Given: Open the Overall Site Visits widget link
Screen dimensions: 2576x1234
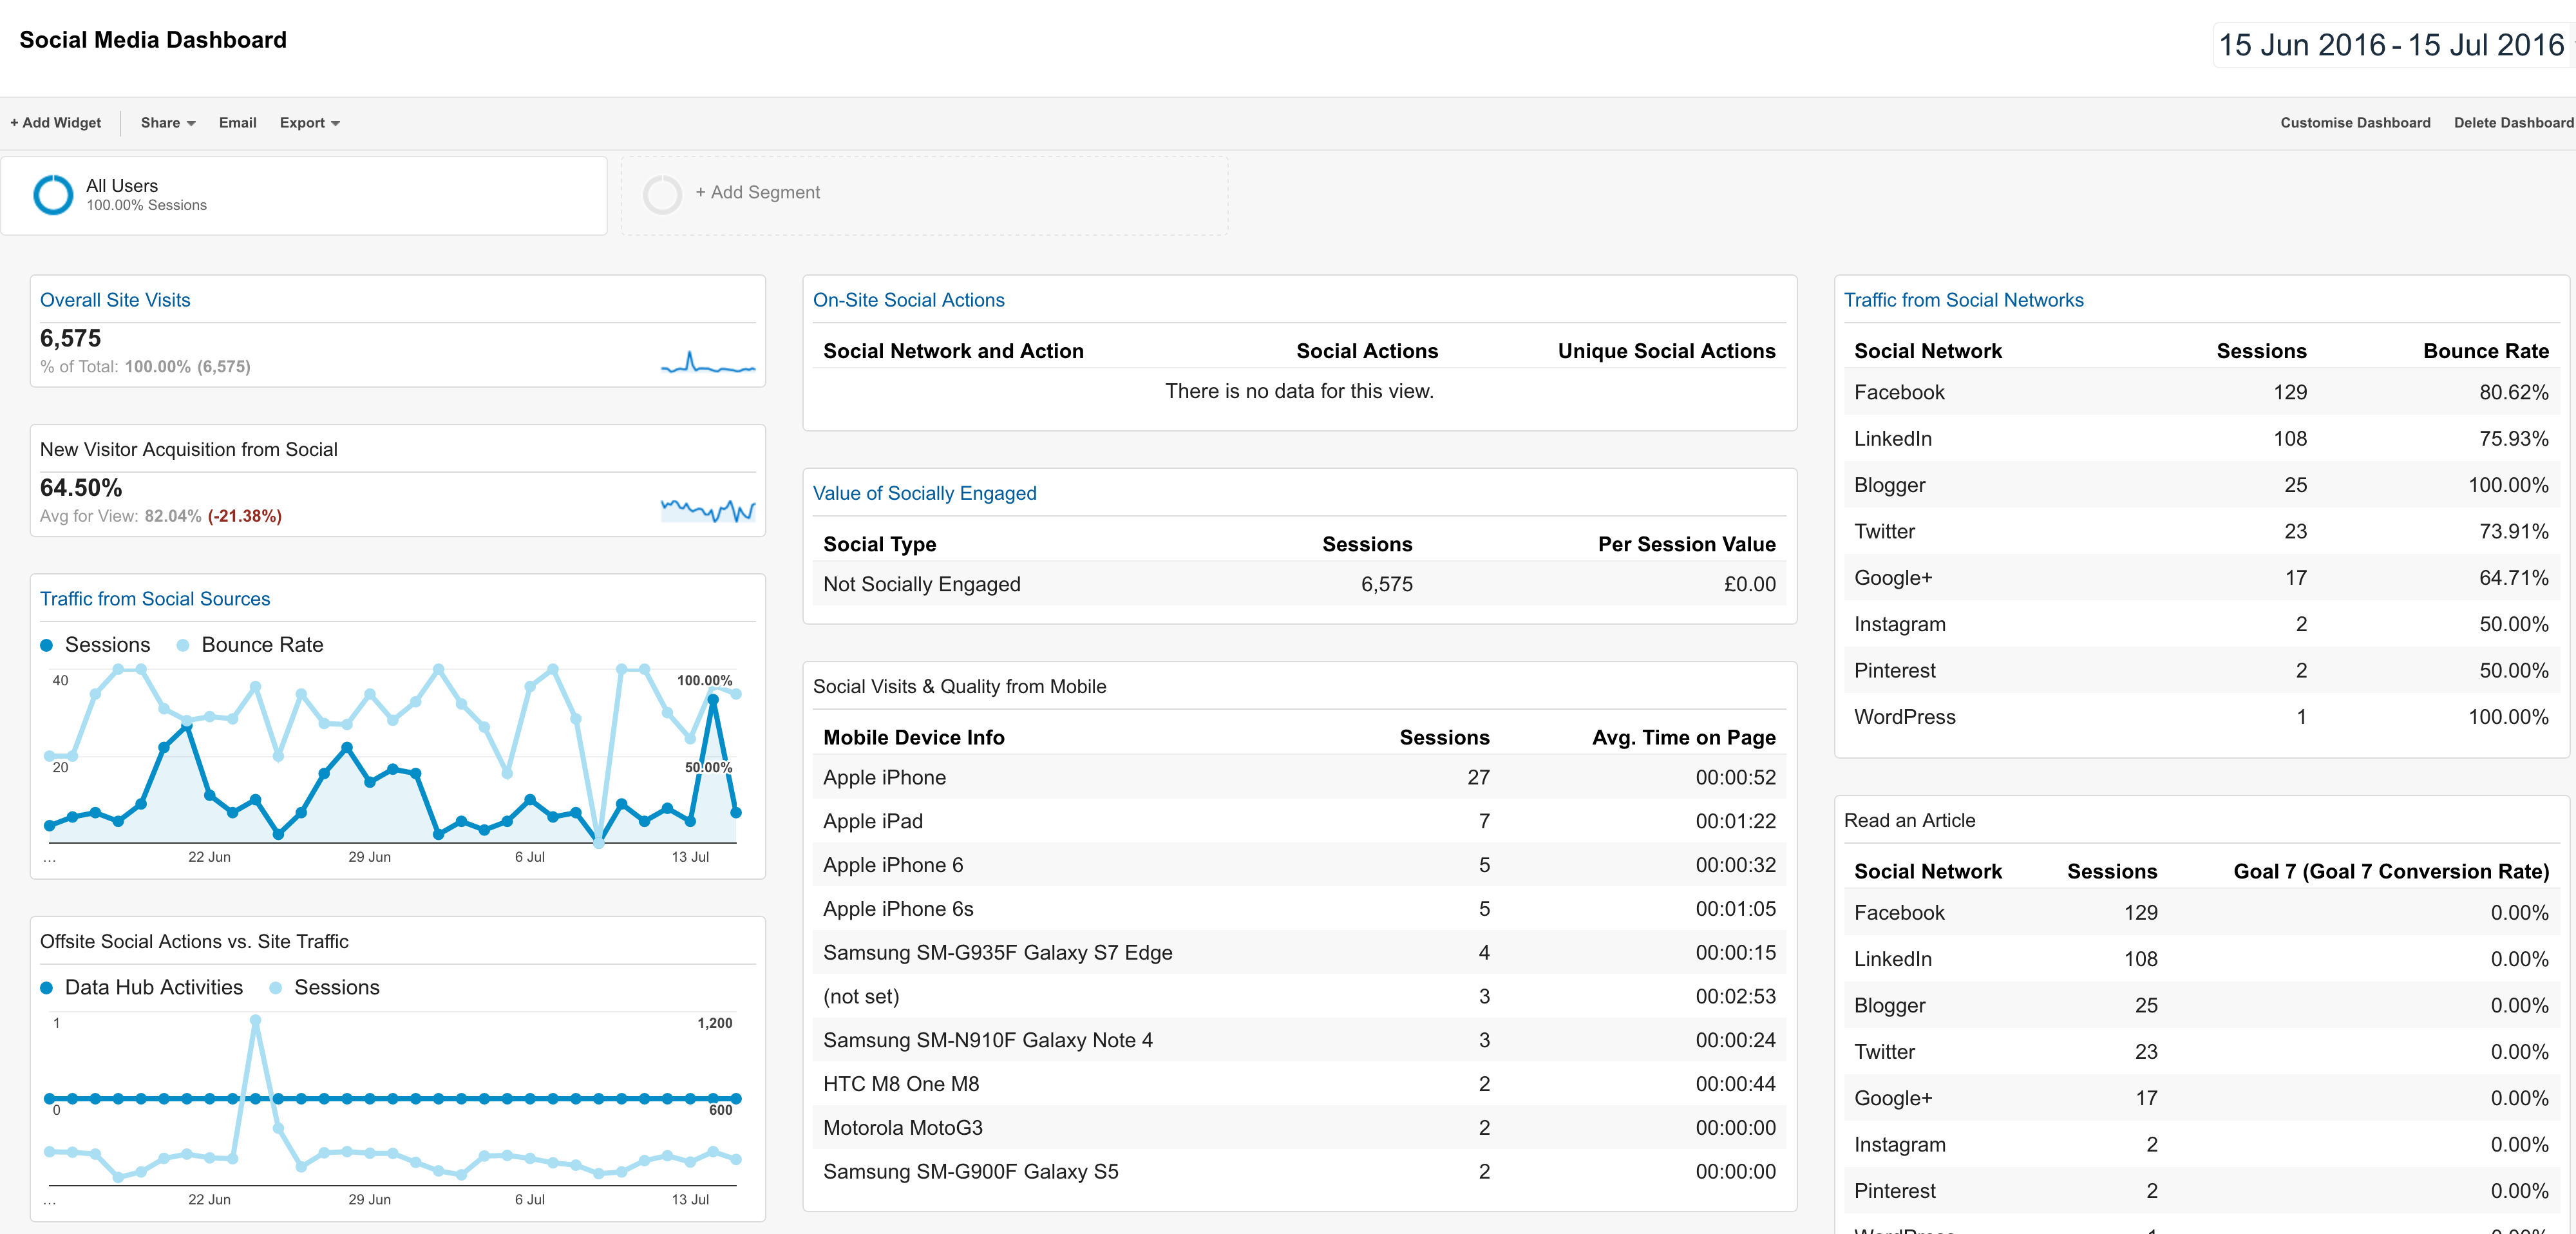Looking at the screenshot, I should click(x=115, y=300).
